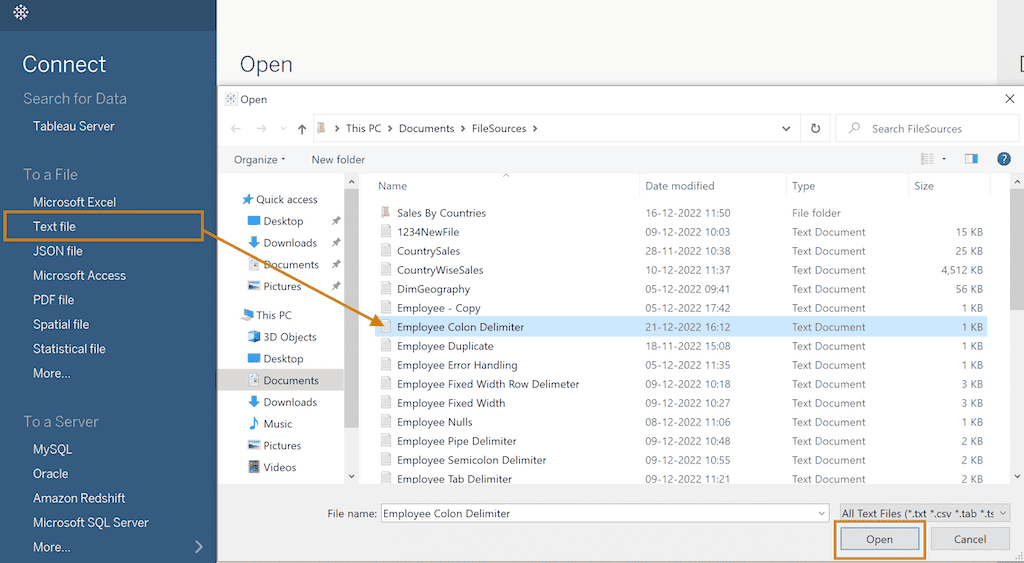Sort by Date modified column header

coord(680,186)
